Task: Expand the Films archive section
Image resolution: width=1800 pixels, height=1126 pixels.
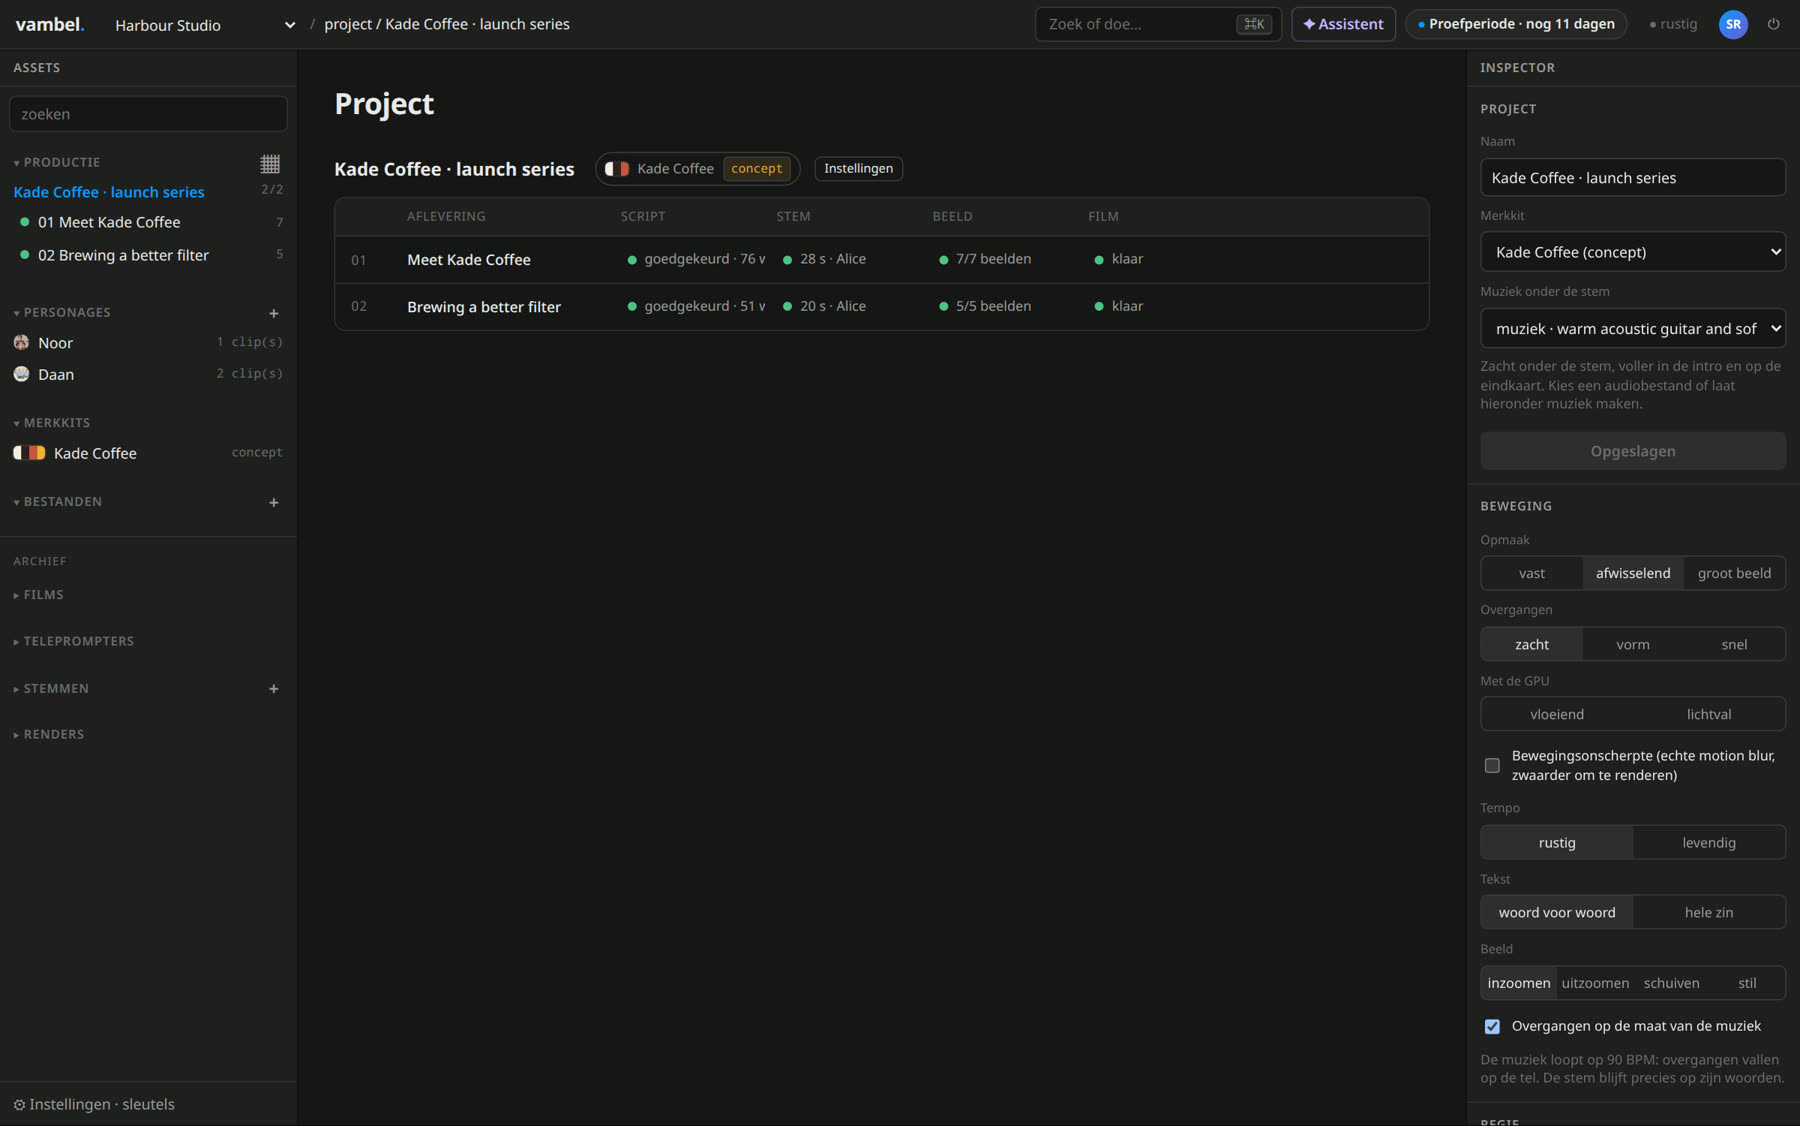Action: (x=39, y=595)
